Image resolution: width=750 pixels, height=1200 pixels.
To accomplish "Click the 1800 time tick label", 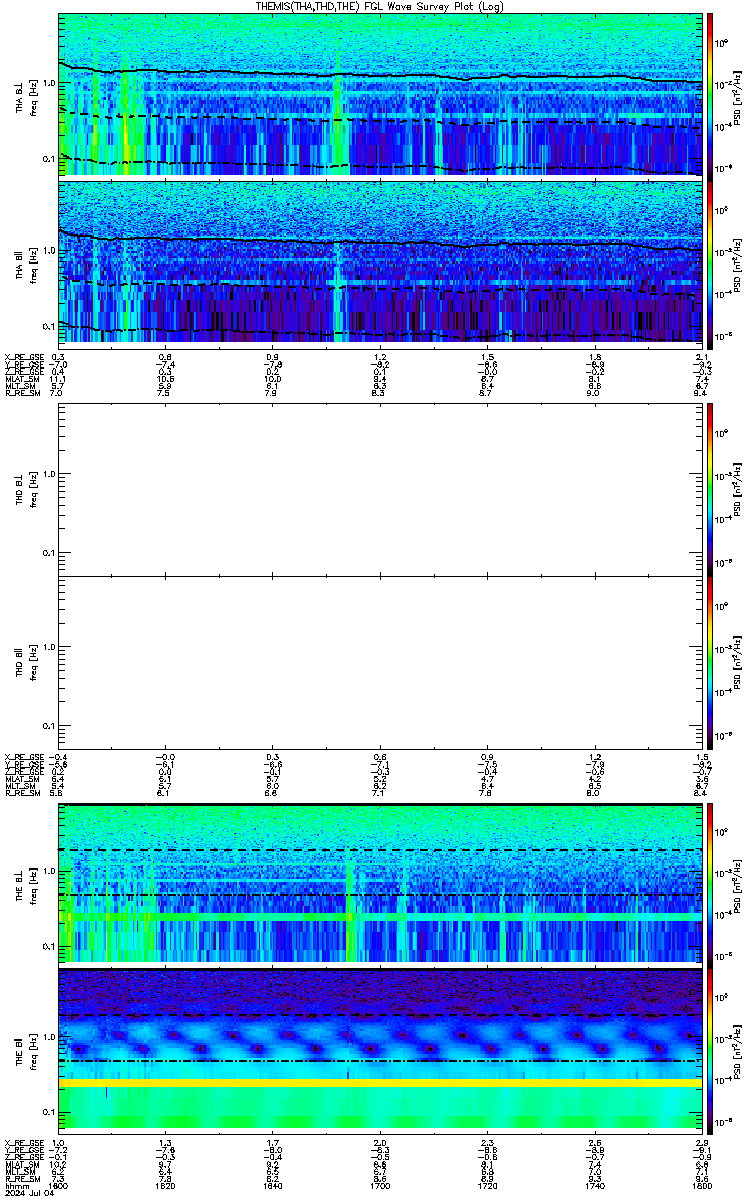I will tap(700, 1184).
